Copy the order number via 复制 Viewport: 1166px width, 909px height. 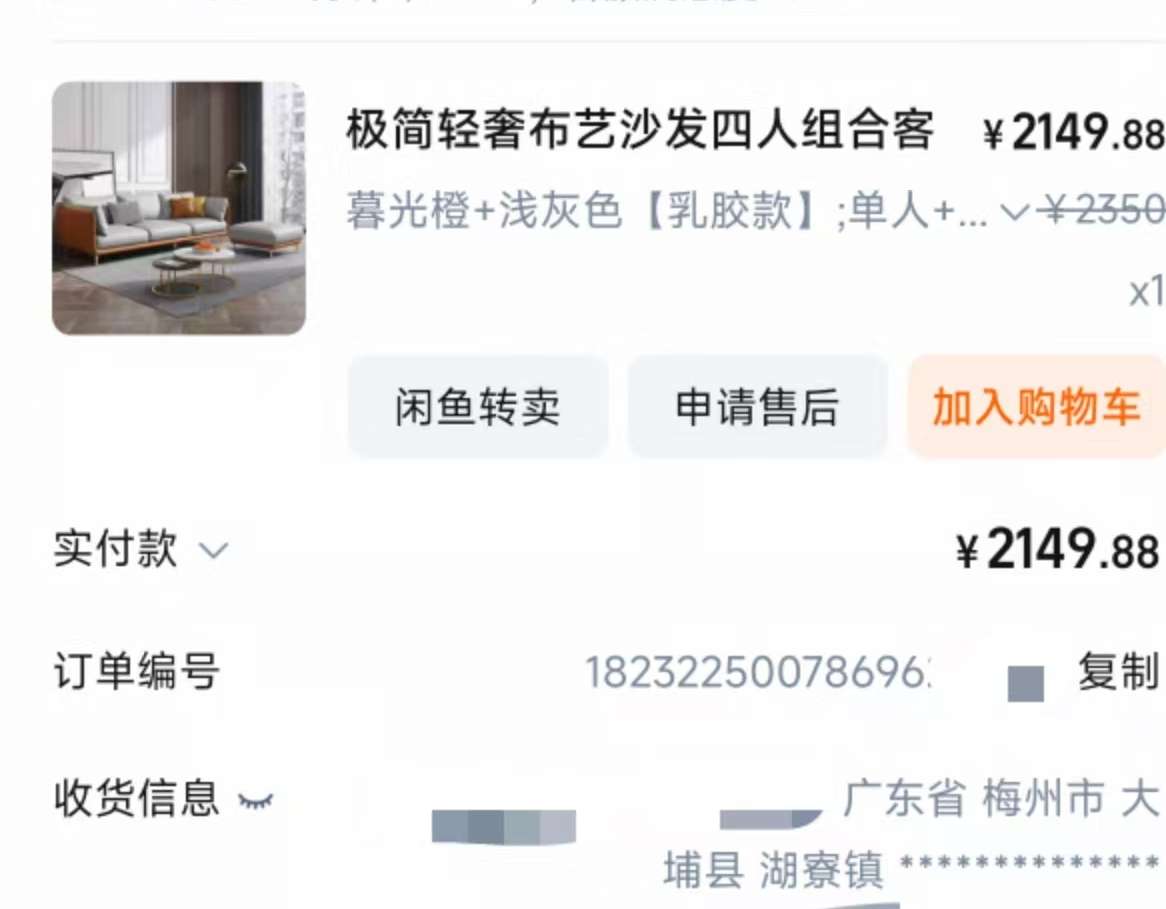1119,672
